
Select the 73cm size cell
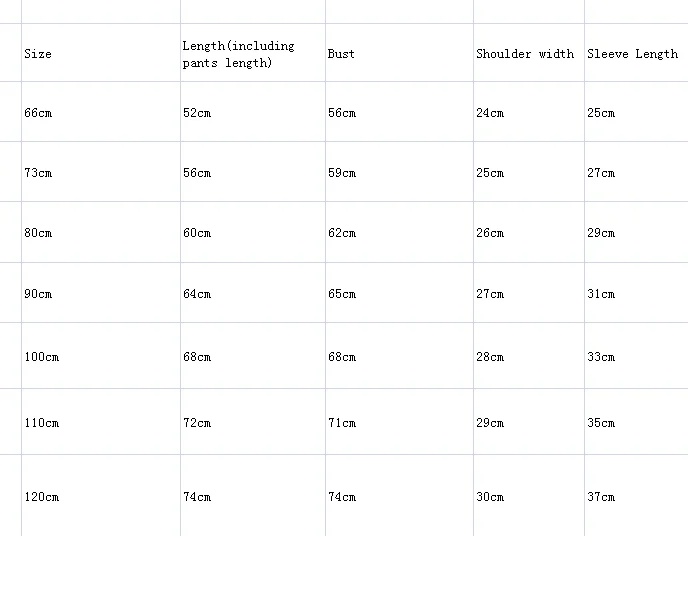100,172
